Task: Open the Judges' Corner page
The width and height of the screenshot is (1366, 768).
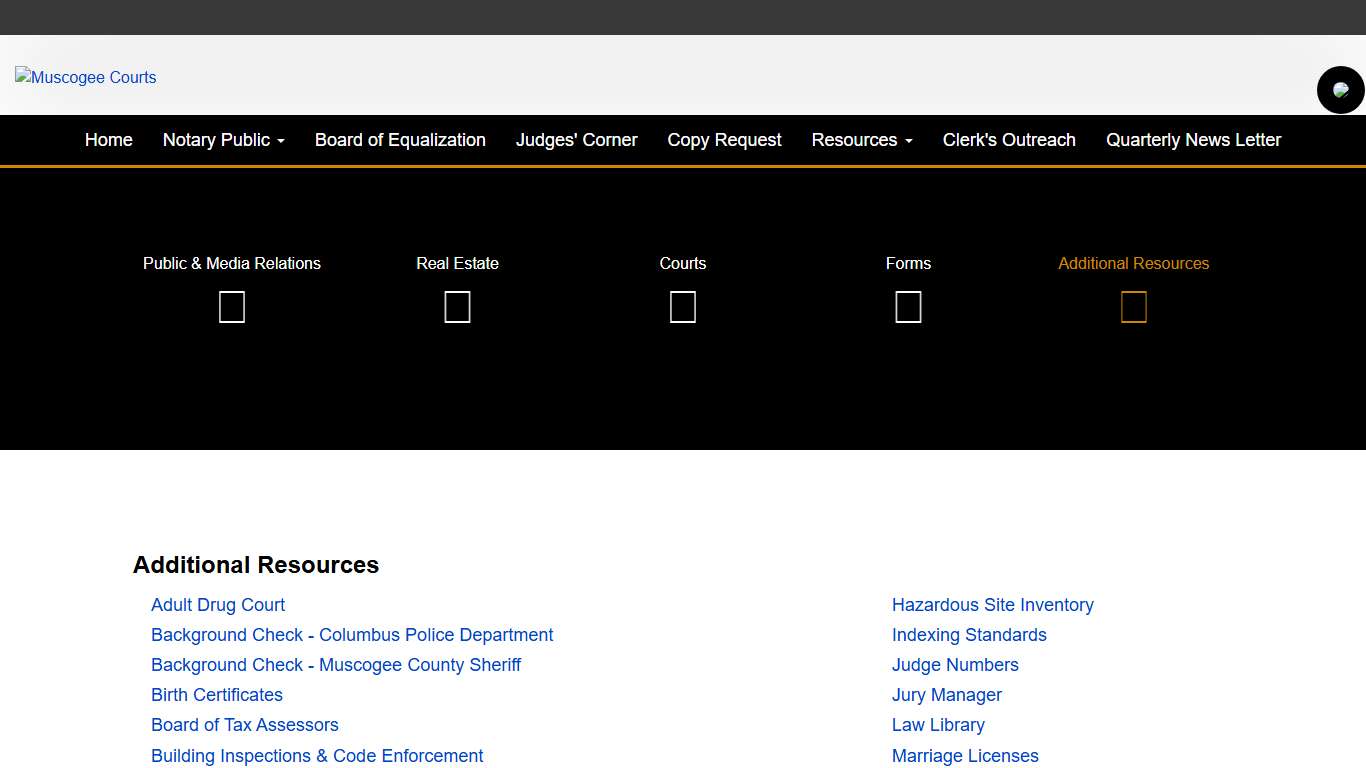Action: click(x=576, y=140)
